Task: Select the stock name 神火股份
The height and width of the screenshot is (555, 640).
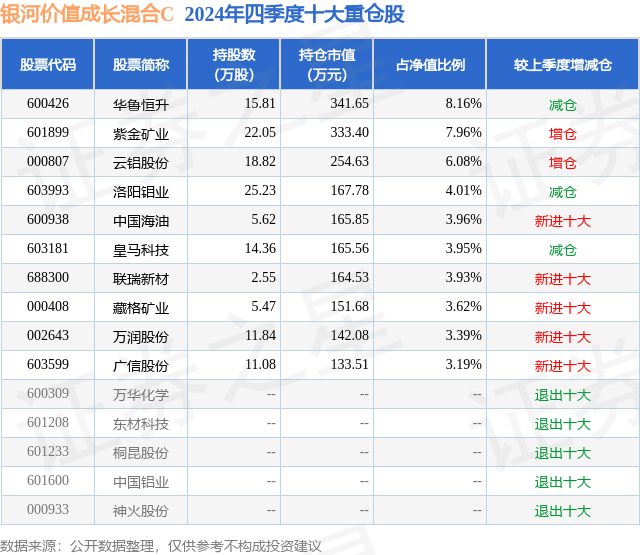Action: tap(141, 511)
